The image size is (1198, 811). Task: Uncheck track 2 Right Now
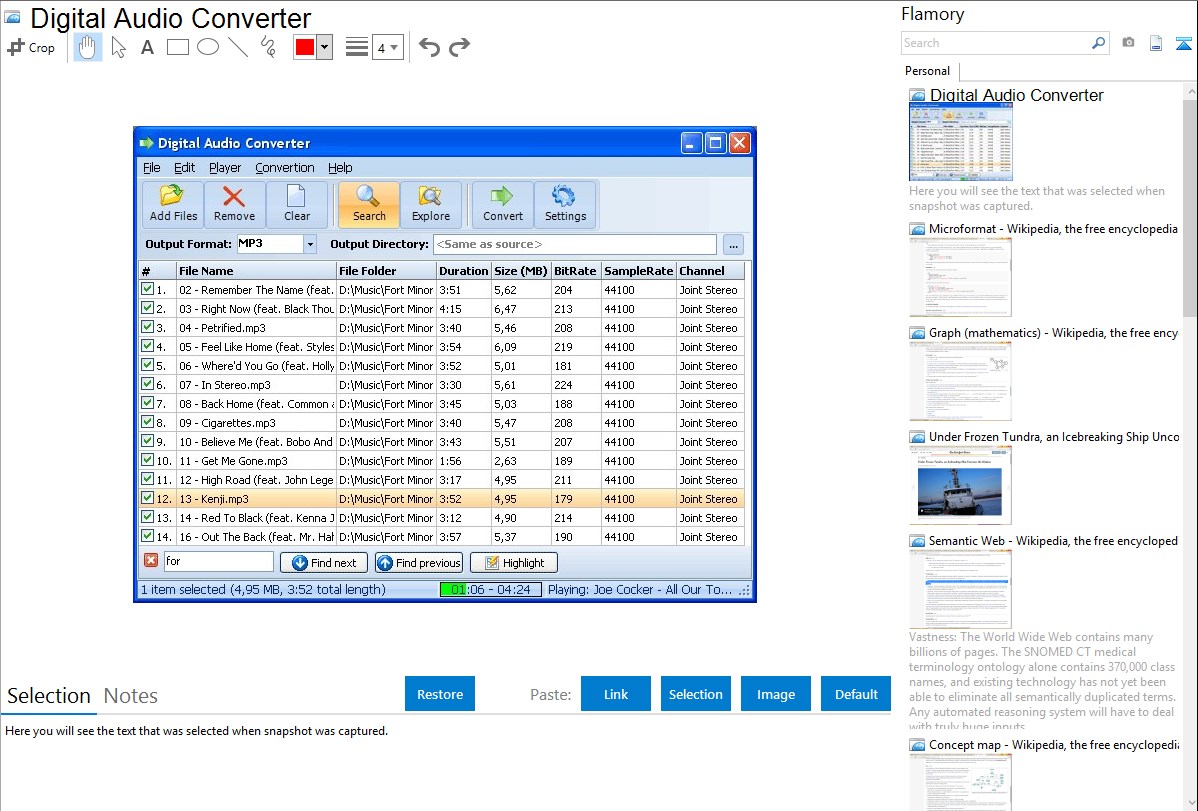click(147, 308)
